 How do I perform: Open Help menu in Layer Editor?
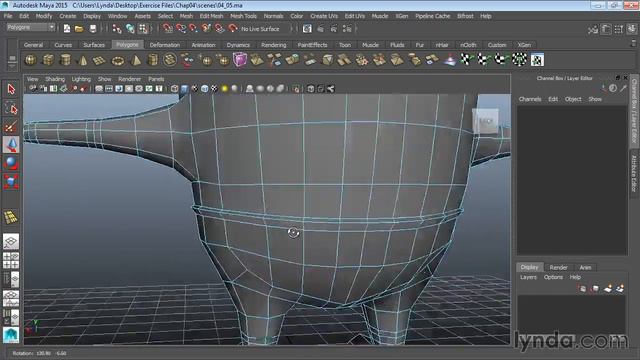point(575,277)
